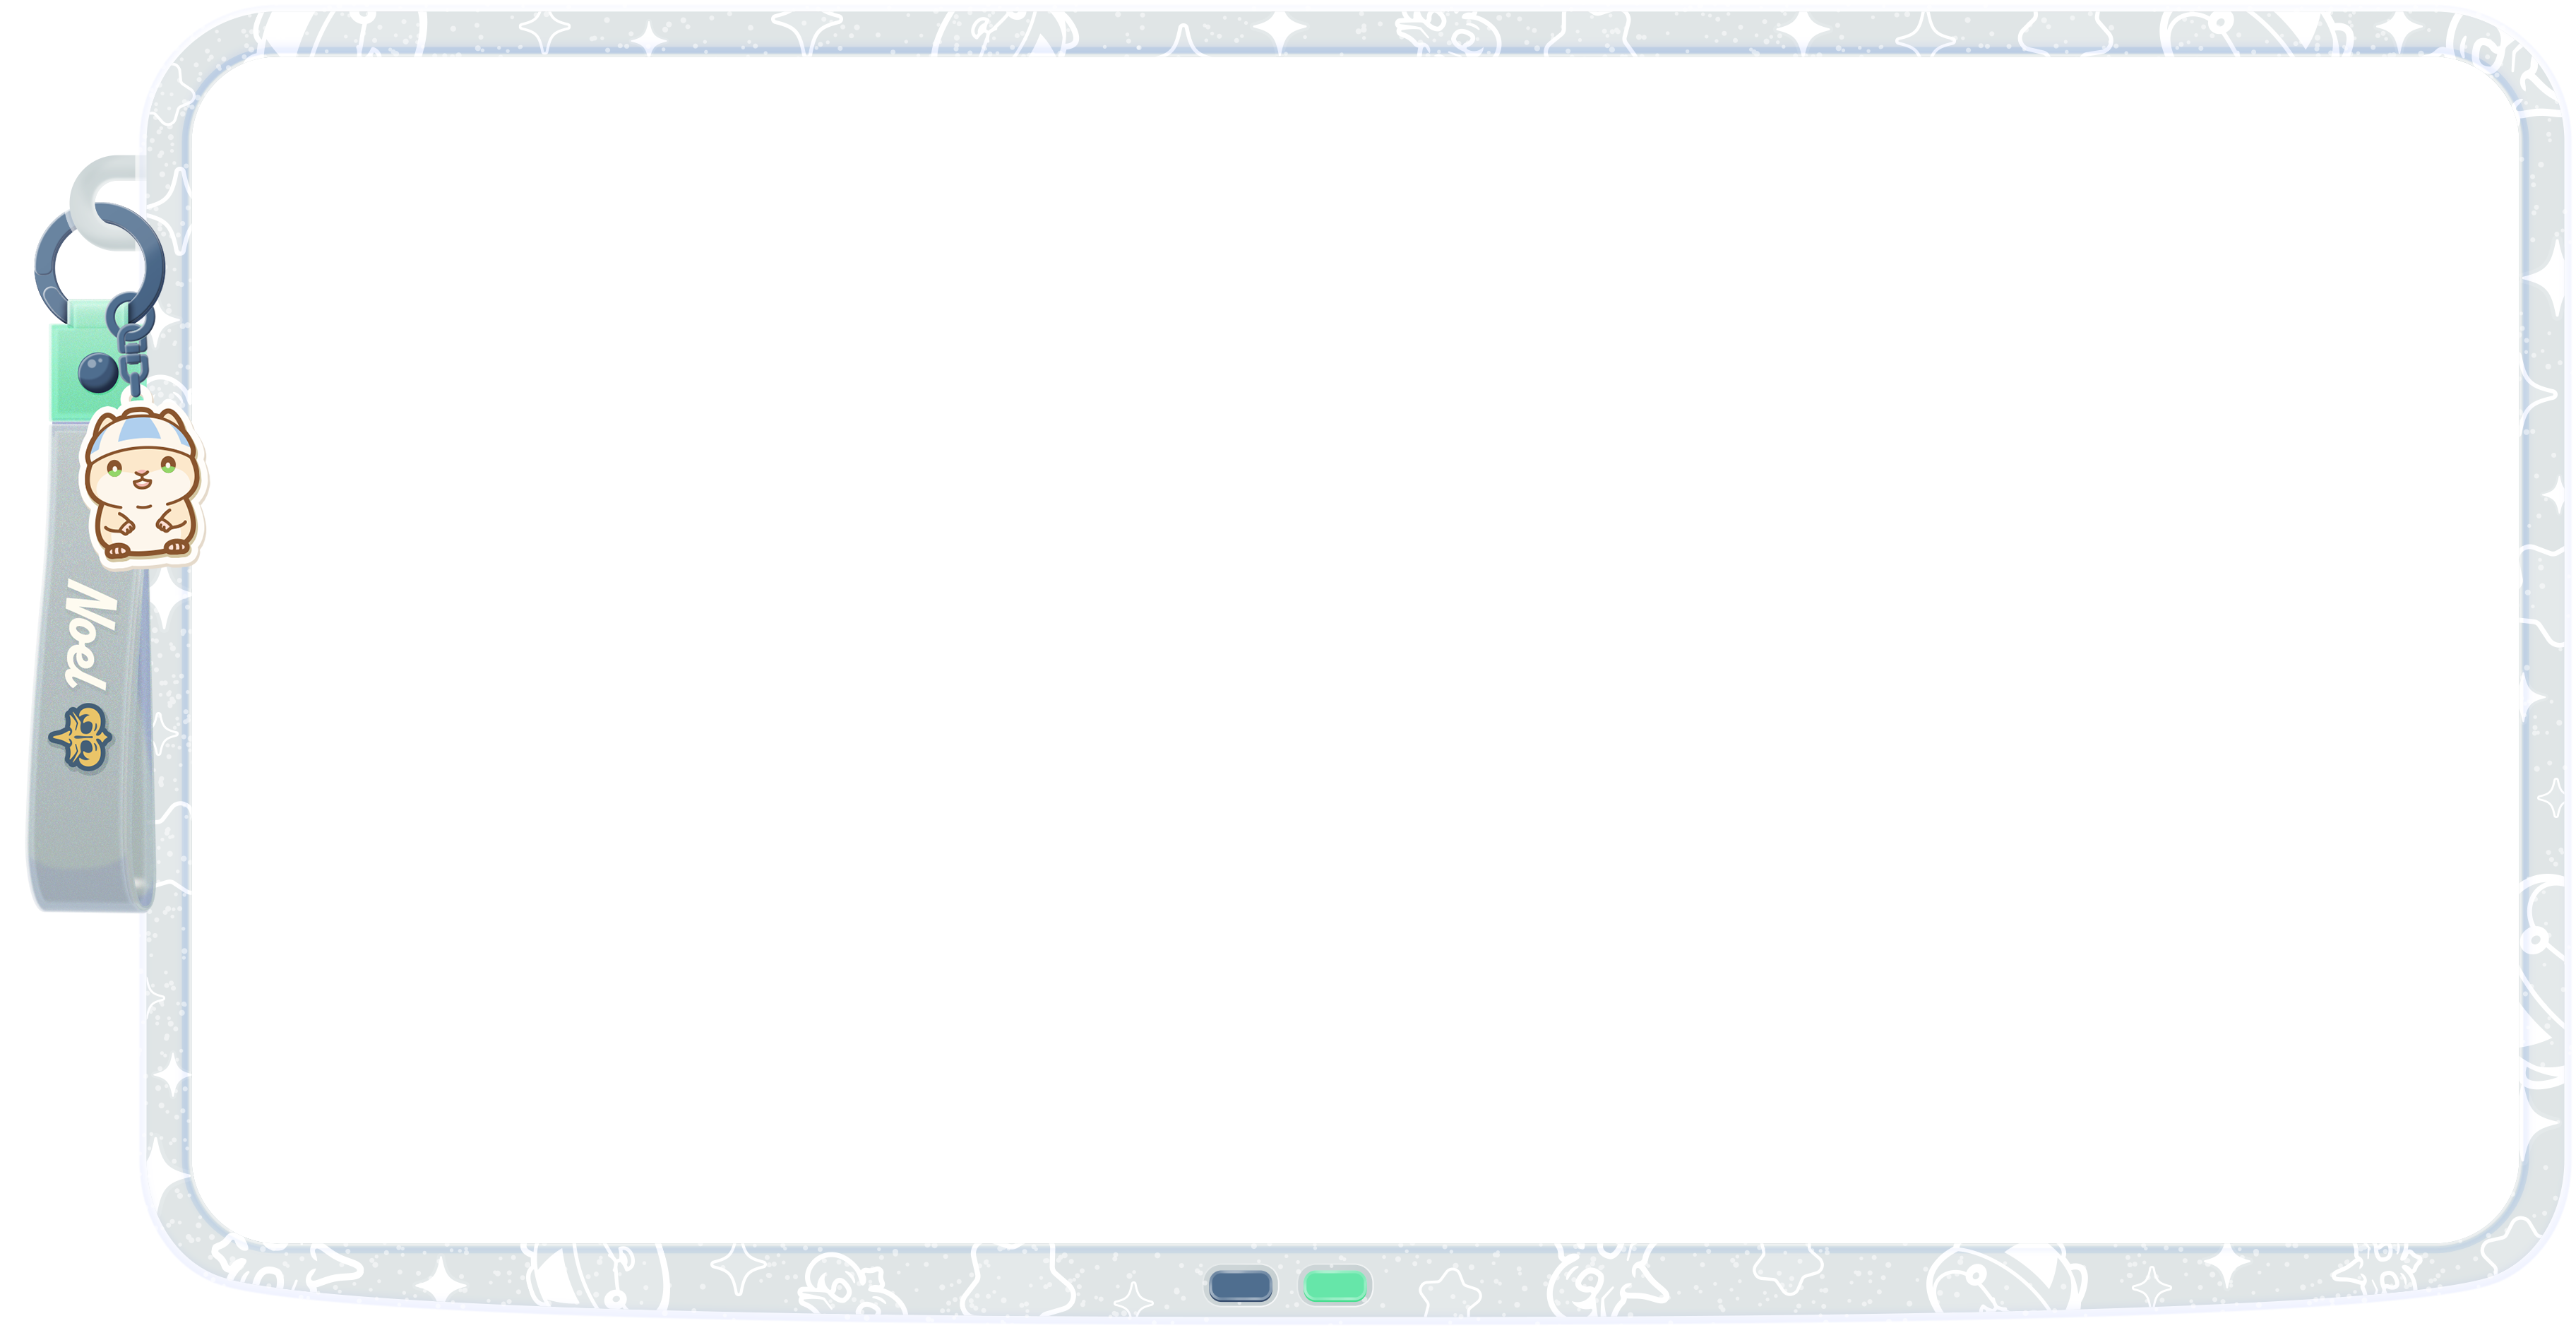Viewport: 2576px width, 1328px height.
Task: Click the round blue rivet stud
Action: click(x=98, y=373)
